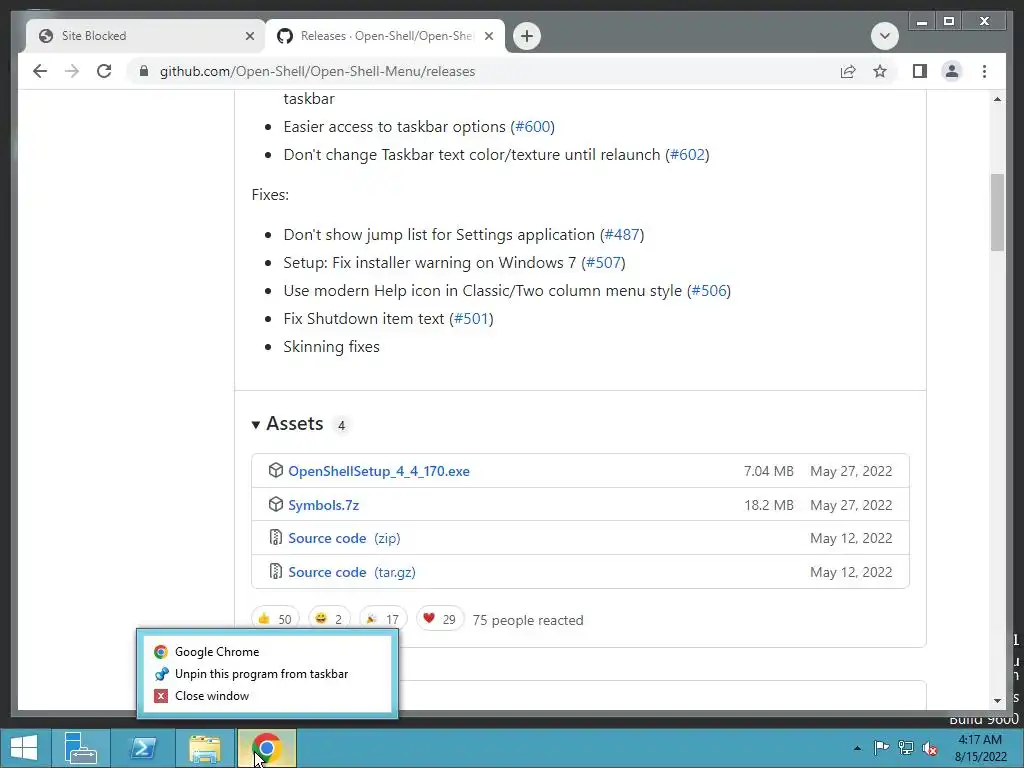This screenshot has width=1024, height=768.
Task: Open issue link #602
Action: tap(687, 155)
